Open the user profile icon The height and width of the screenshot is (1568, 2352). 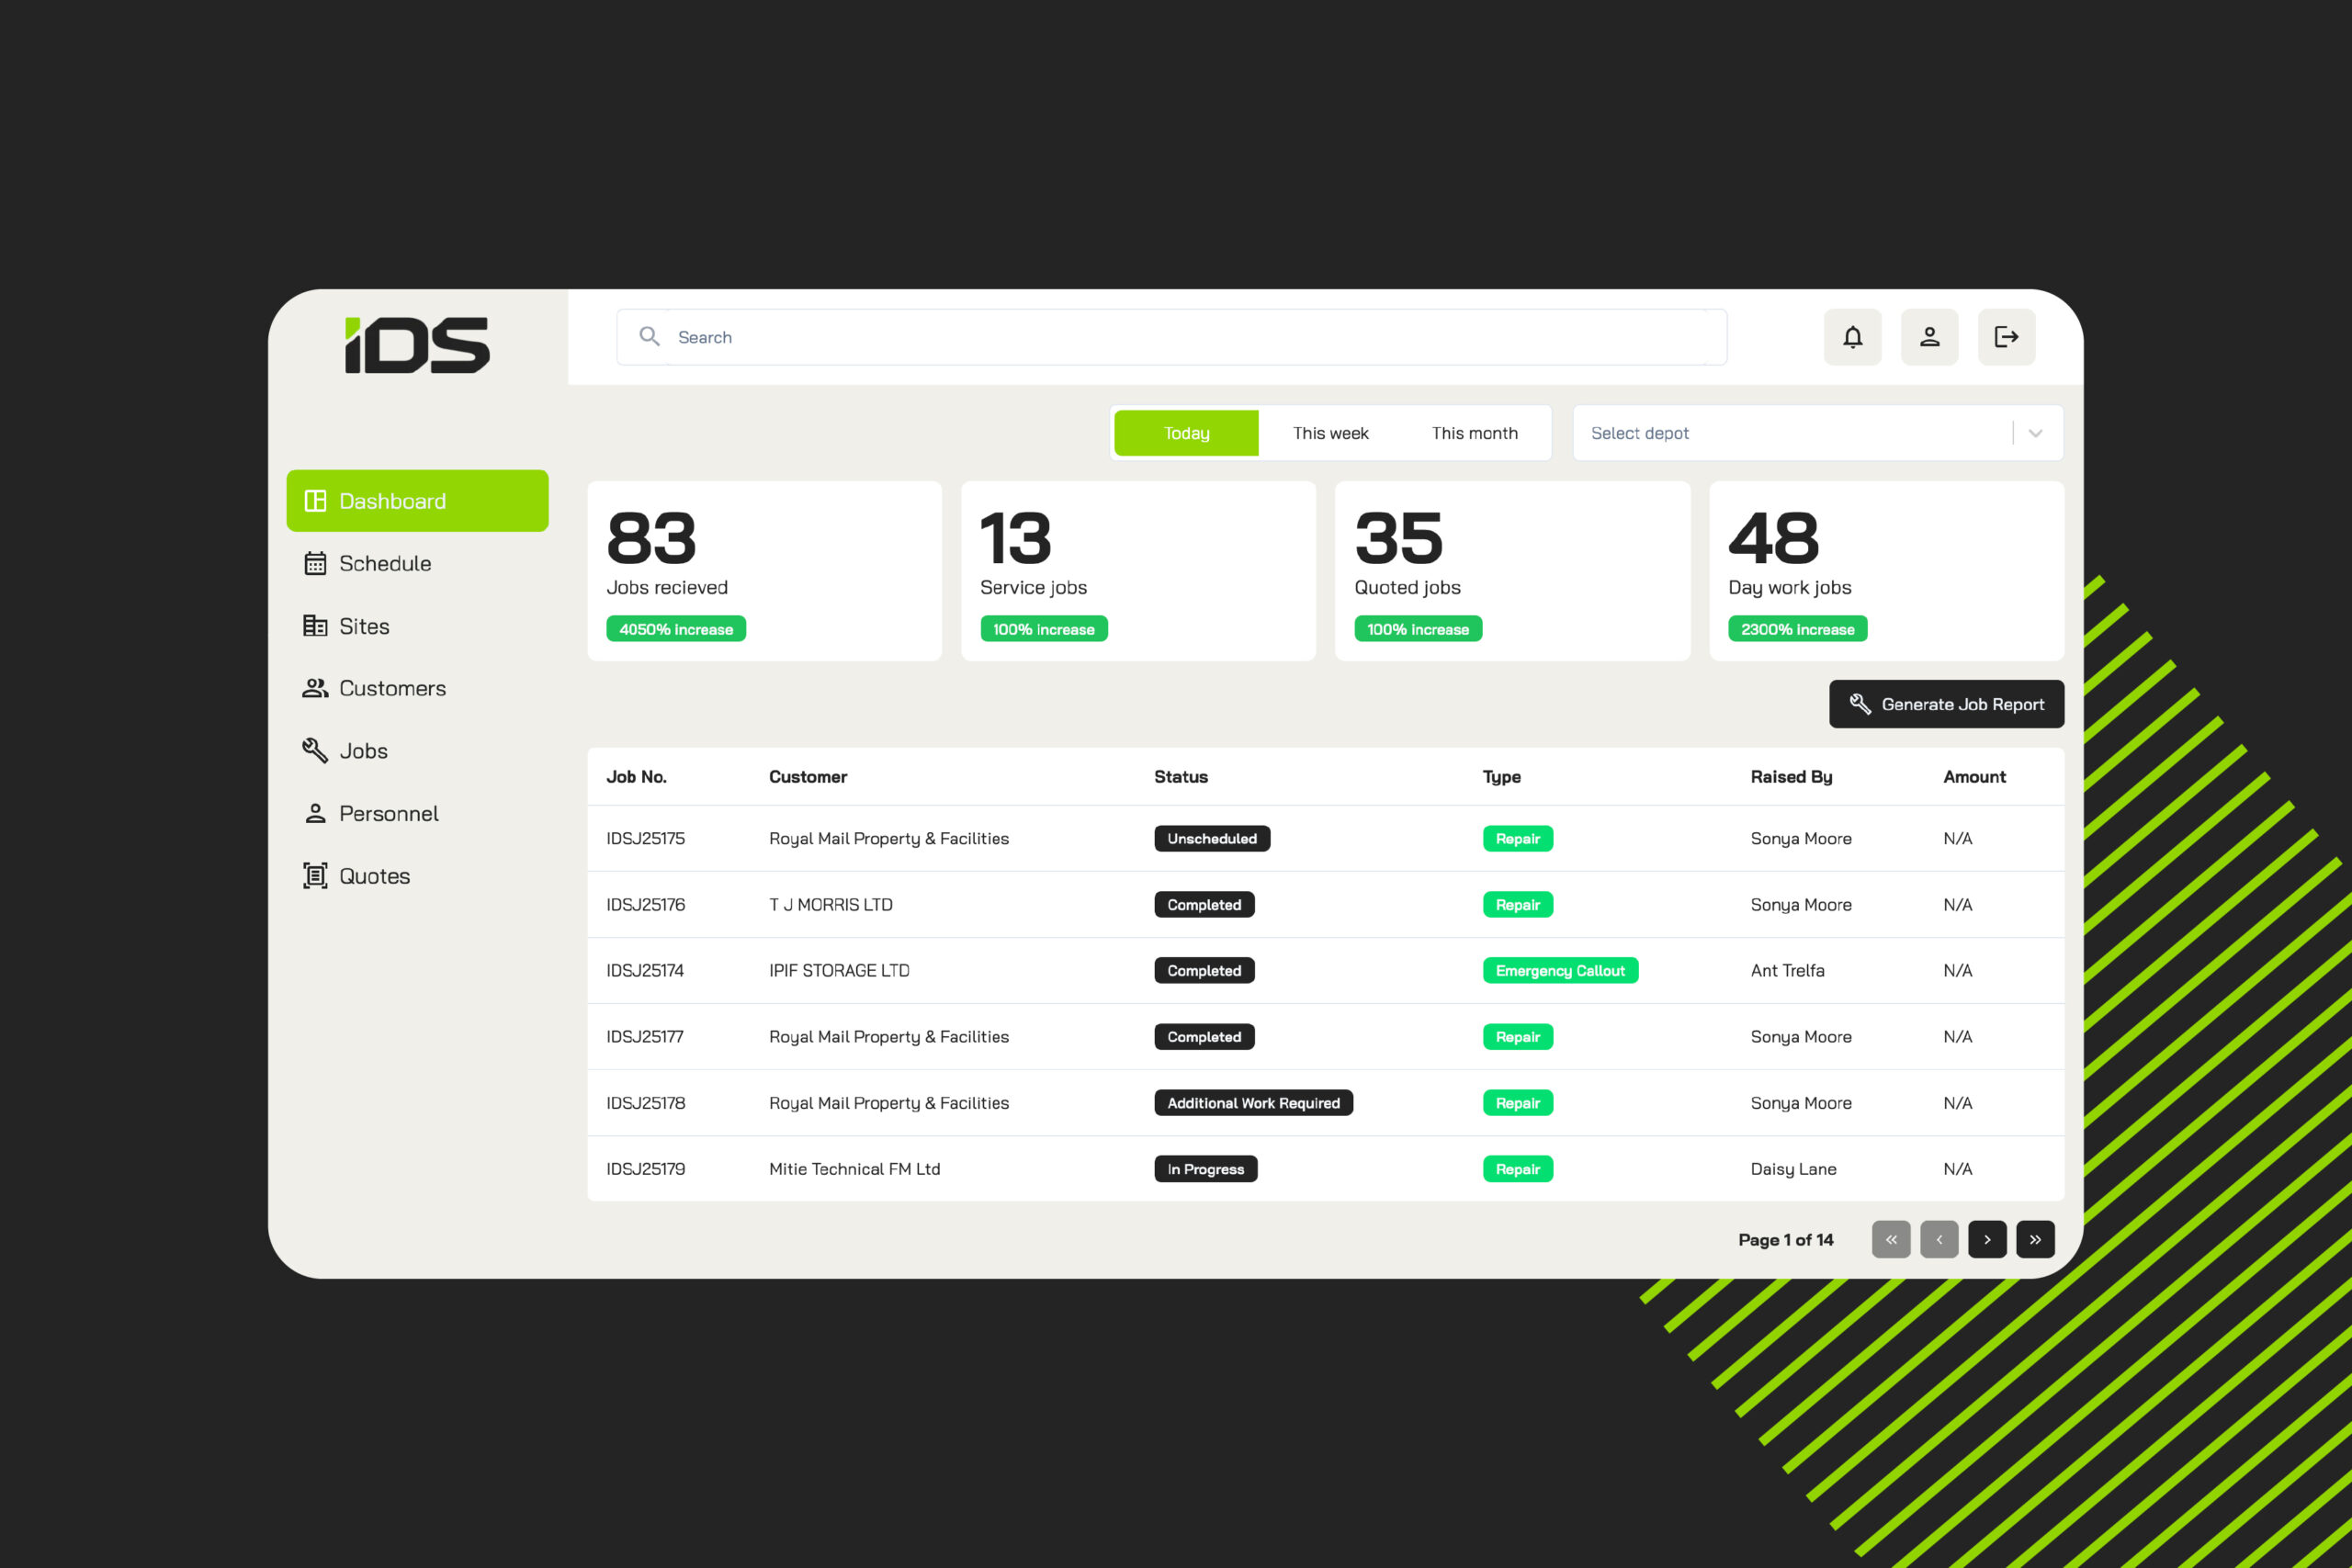pyautogui.click(x=1929, y=337)
